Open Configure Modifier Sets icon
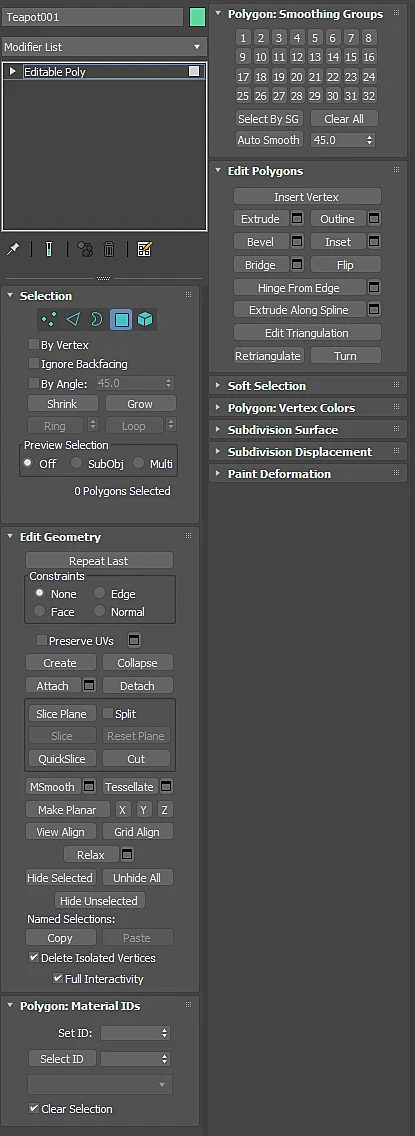 (x=144, y=249)
